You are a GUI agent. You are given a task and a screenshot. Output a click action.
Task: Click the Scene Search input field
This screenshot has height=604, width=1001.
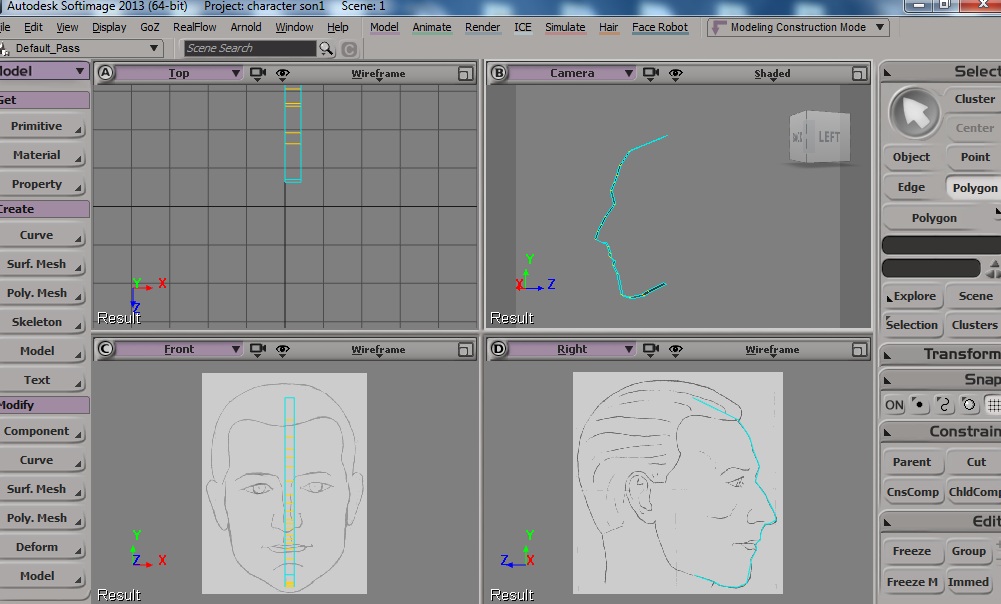pyautogui.click(x=250, y=49)
